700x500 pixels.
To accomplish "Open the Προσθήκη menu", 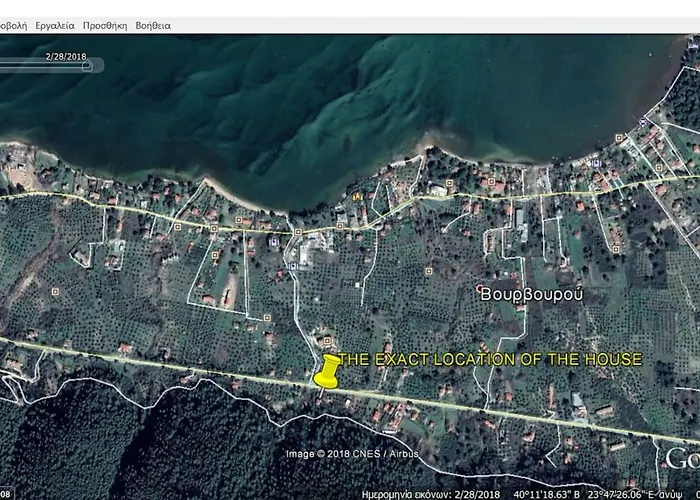I will 104,25.
